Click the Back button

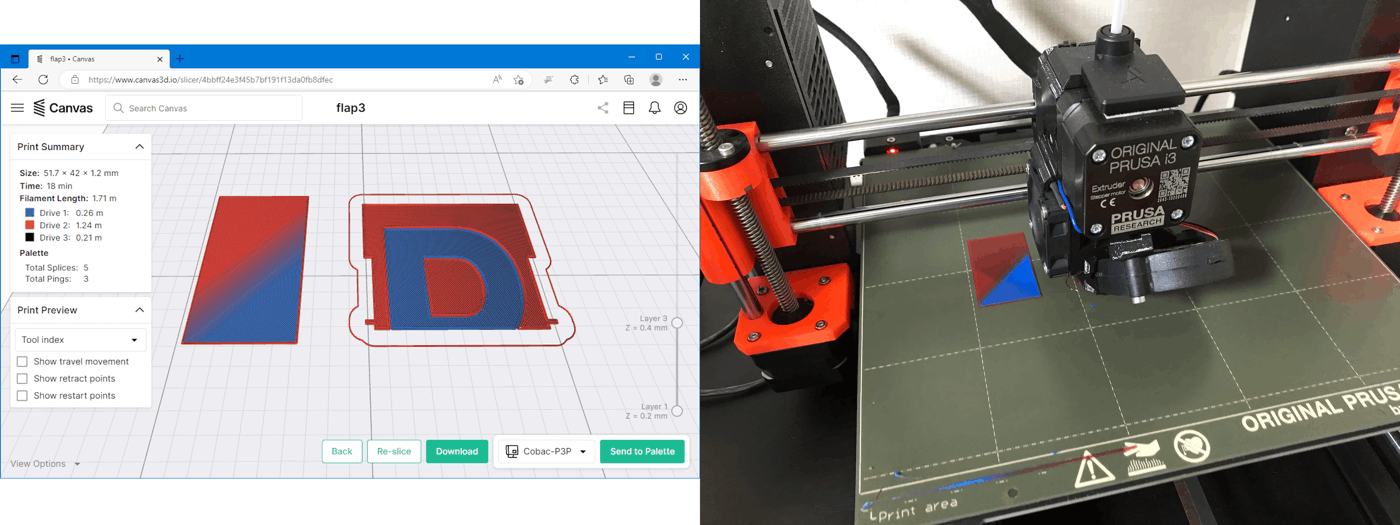click(x=342, y=452)
